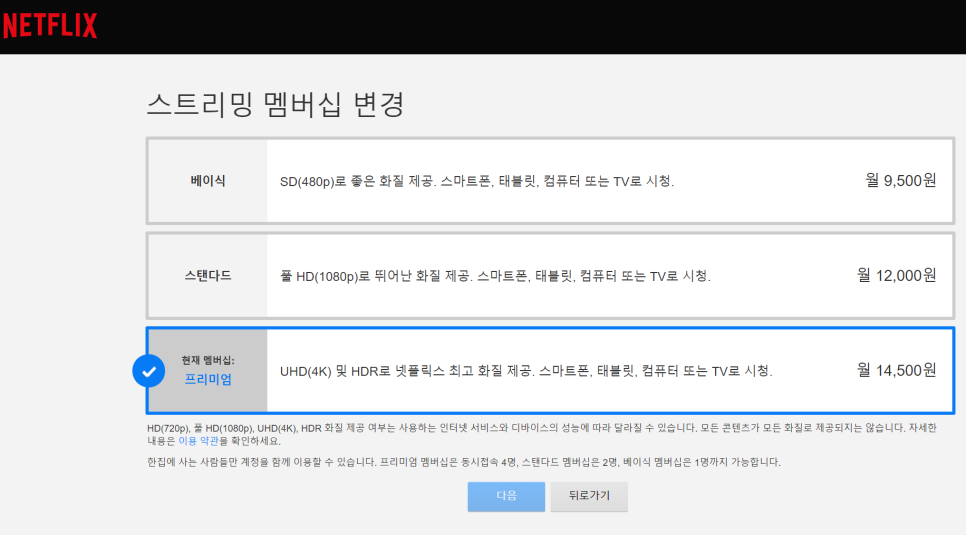Click the UHD(4K) 및 HDR plan description
Viewport: 966px width, 535px height.
coord(526,371)
